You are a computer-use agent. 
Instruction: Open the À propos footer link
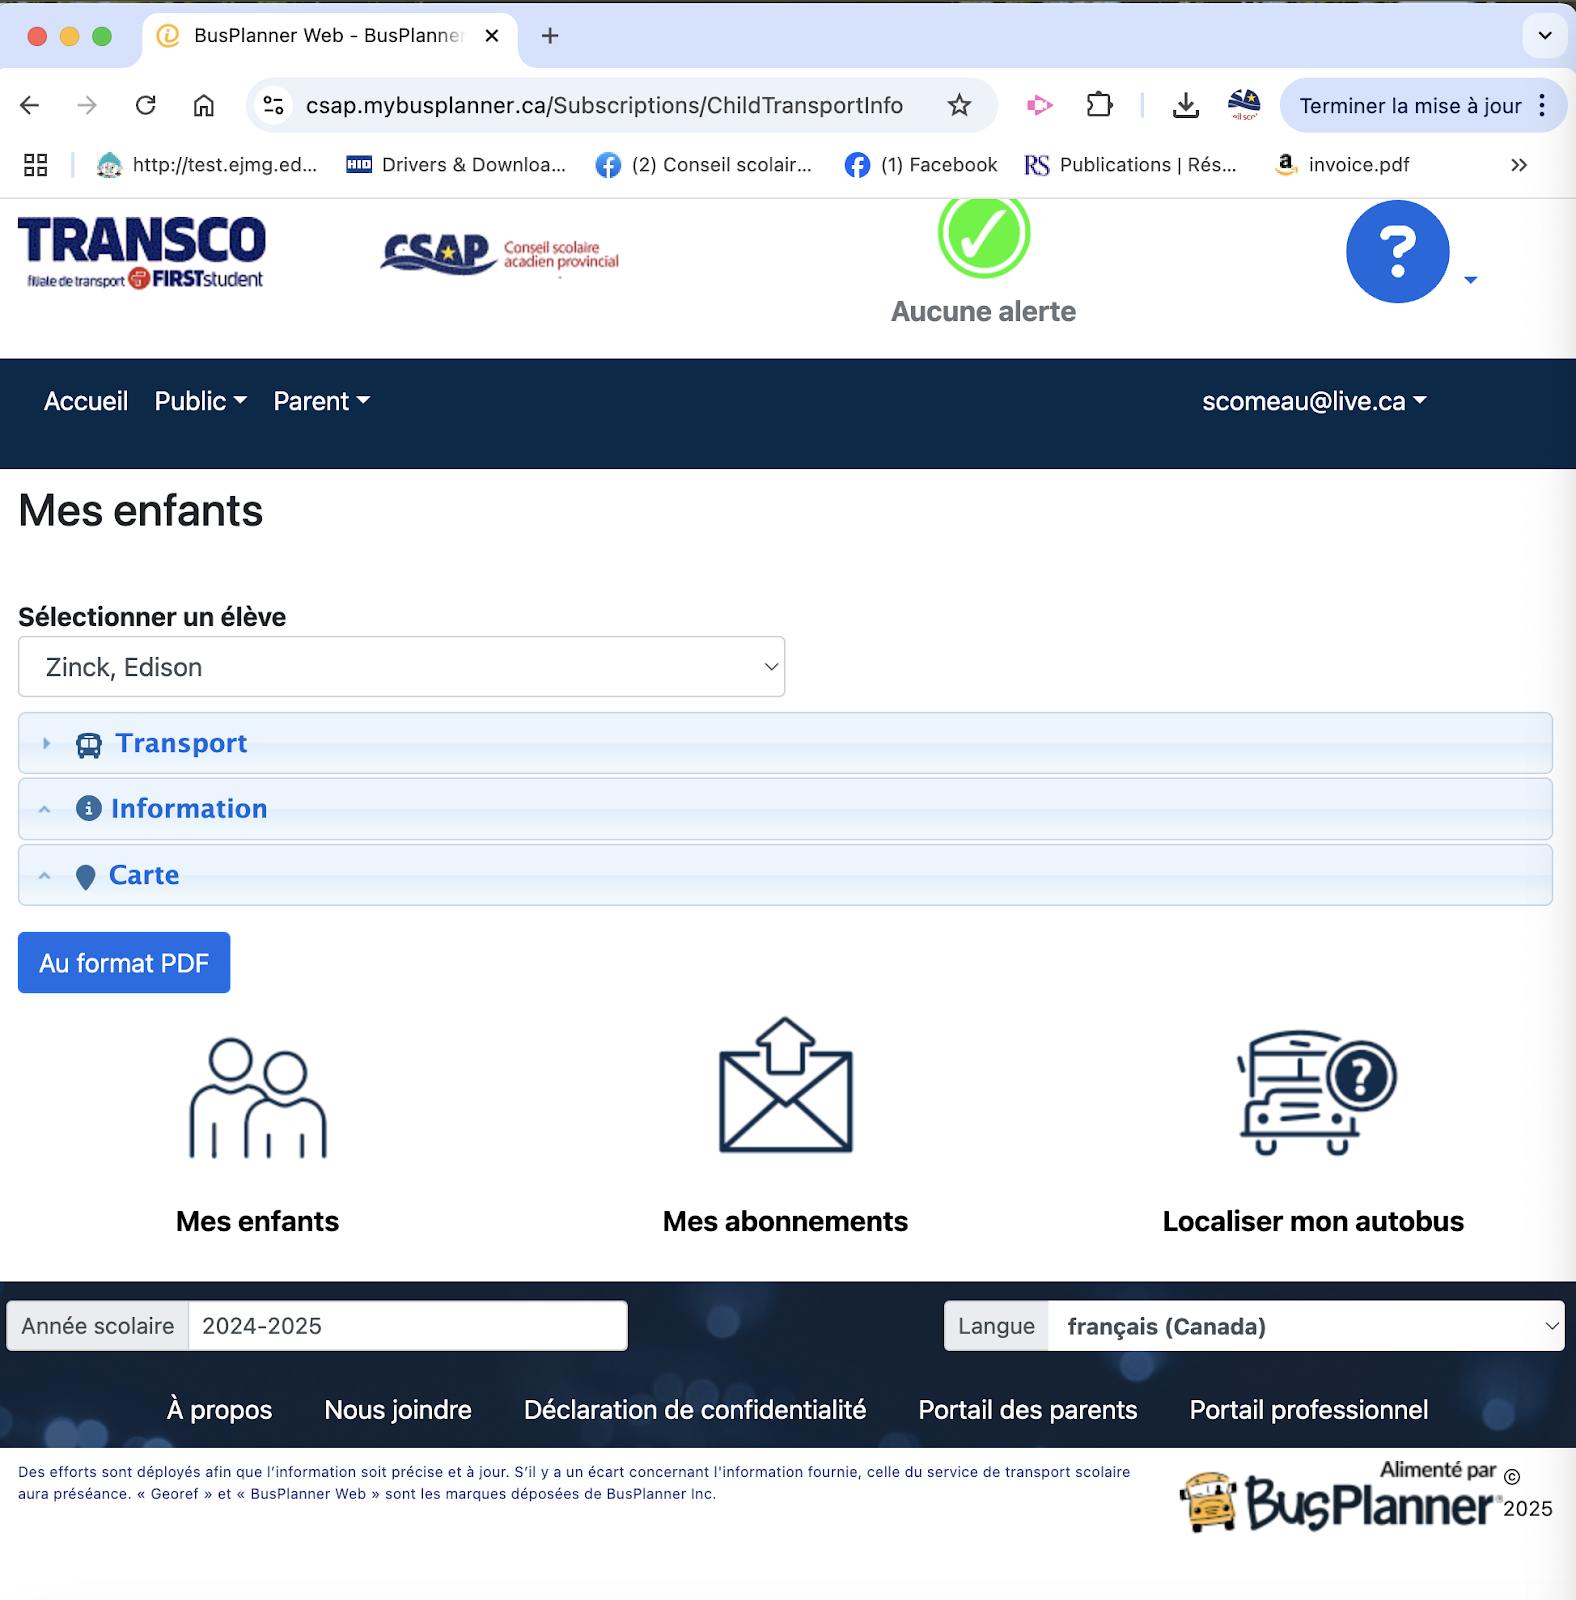(x=219, y=1410)
